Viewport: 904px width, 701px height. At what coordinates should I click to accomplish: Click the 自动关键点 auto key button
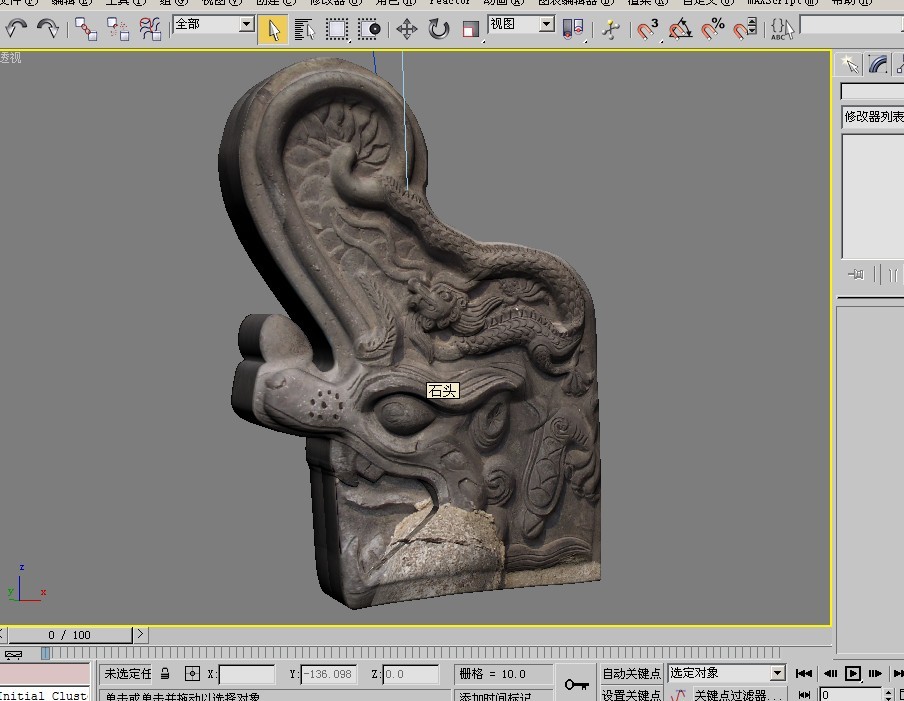click(631, 674)
